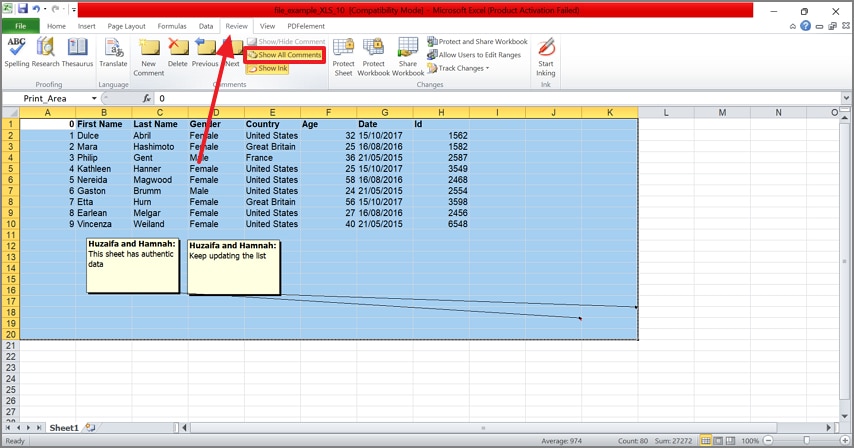Click Protect Sheet
Viewport: 854px width, 448px height.
(x=343, y=57)
